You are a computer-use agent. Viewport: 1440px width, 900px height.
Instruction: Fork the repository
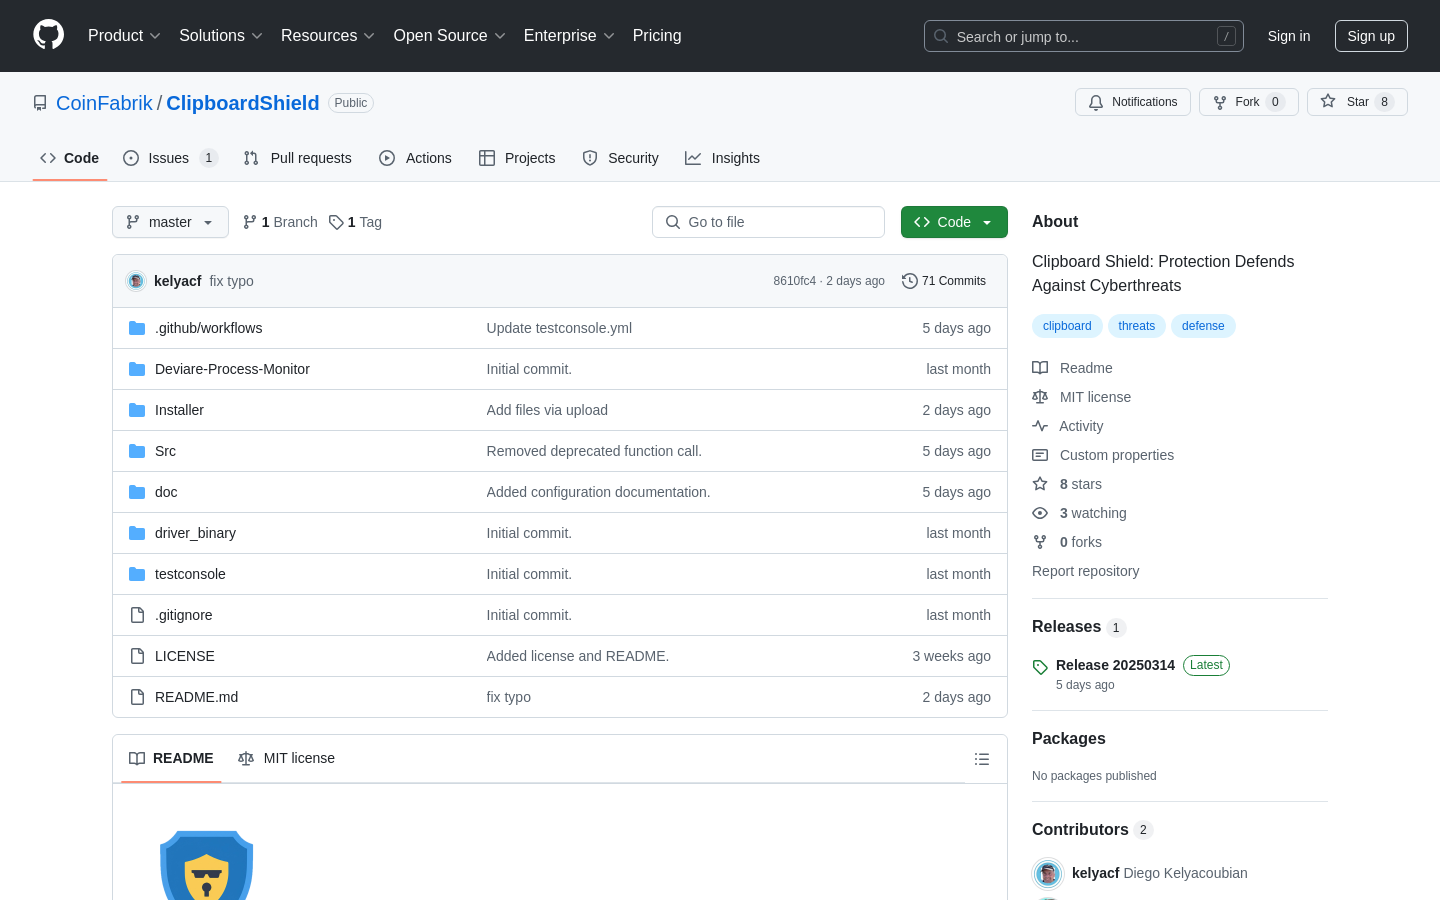[1249, 102]
